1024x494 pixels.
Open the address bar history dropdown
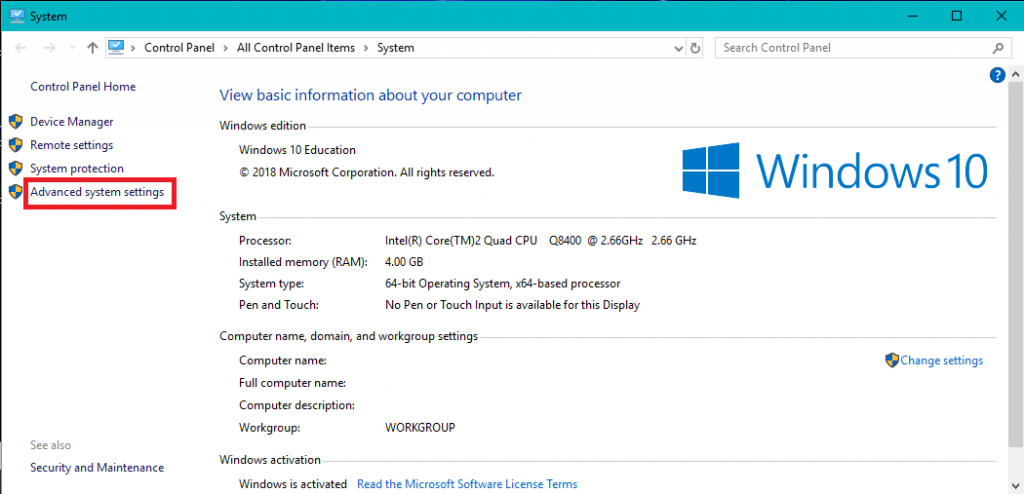tap(679, 48)
